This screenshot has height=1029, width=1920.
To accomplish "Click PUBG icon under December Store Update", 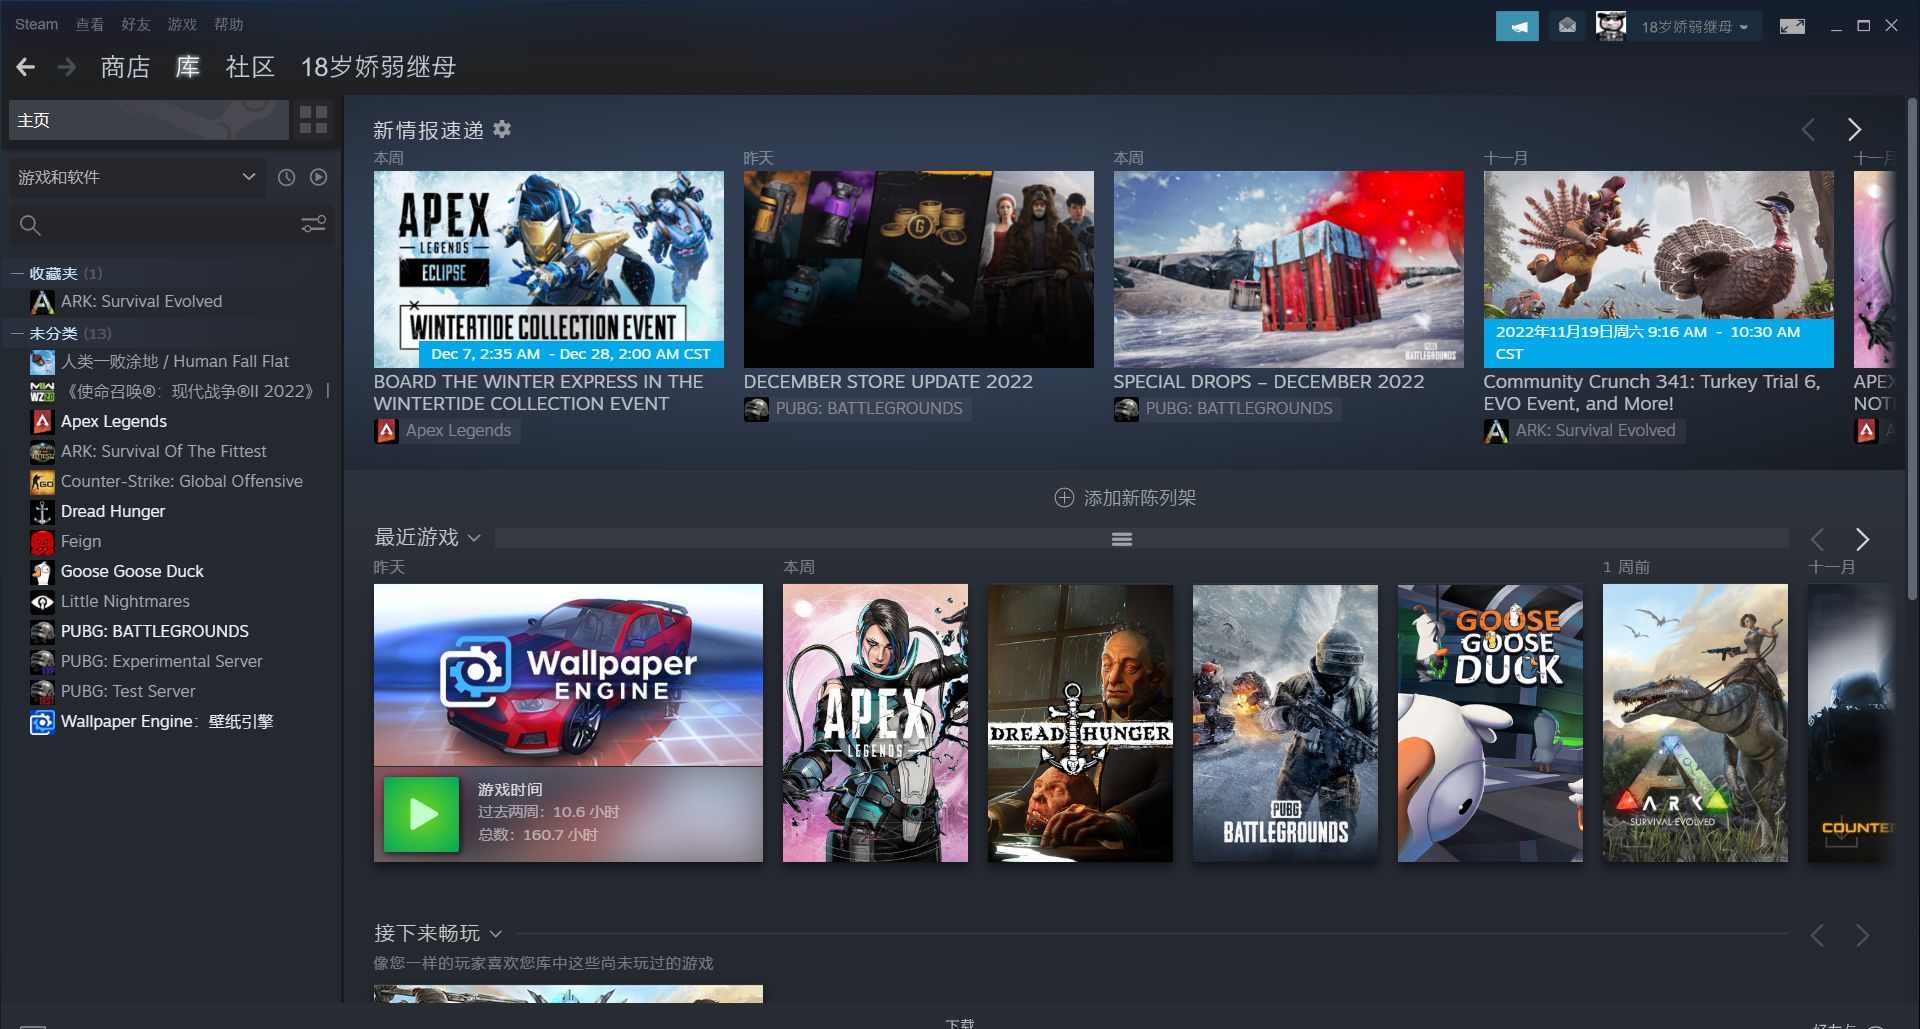I will pos(756,409).
